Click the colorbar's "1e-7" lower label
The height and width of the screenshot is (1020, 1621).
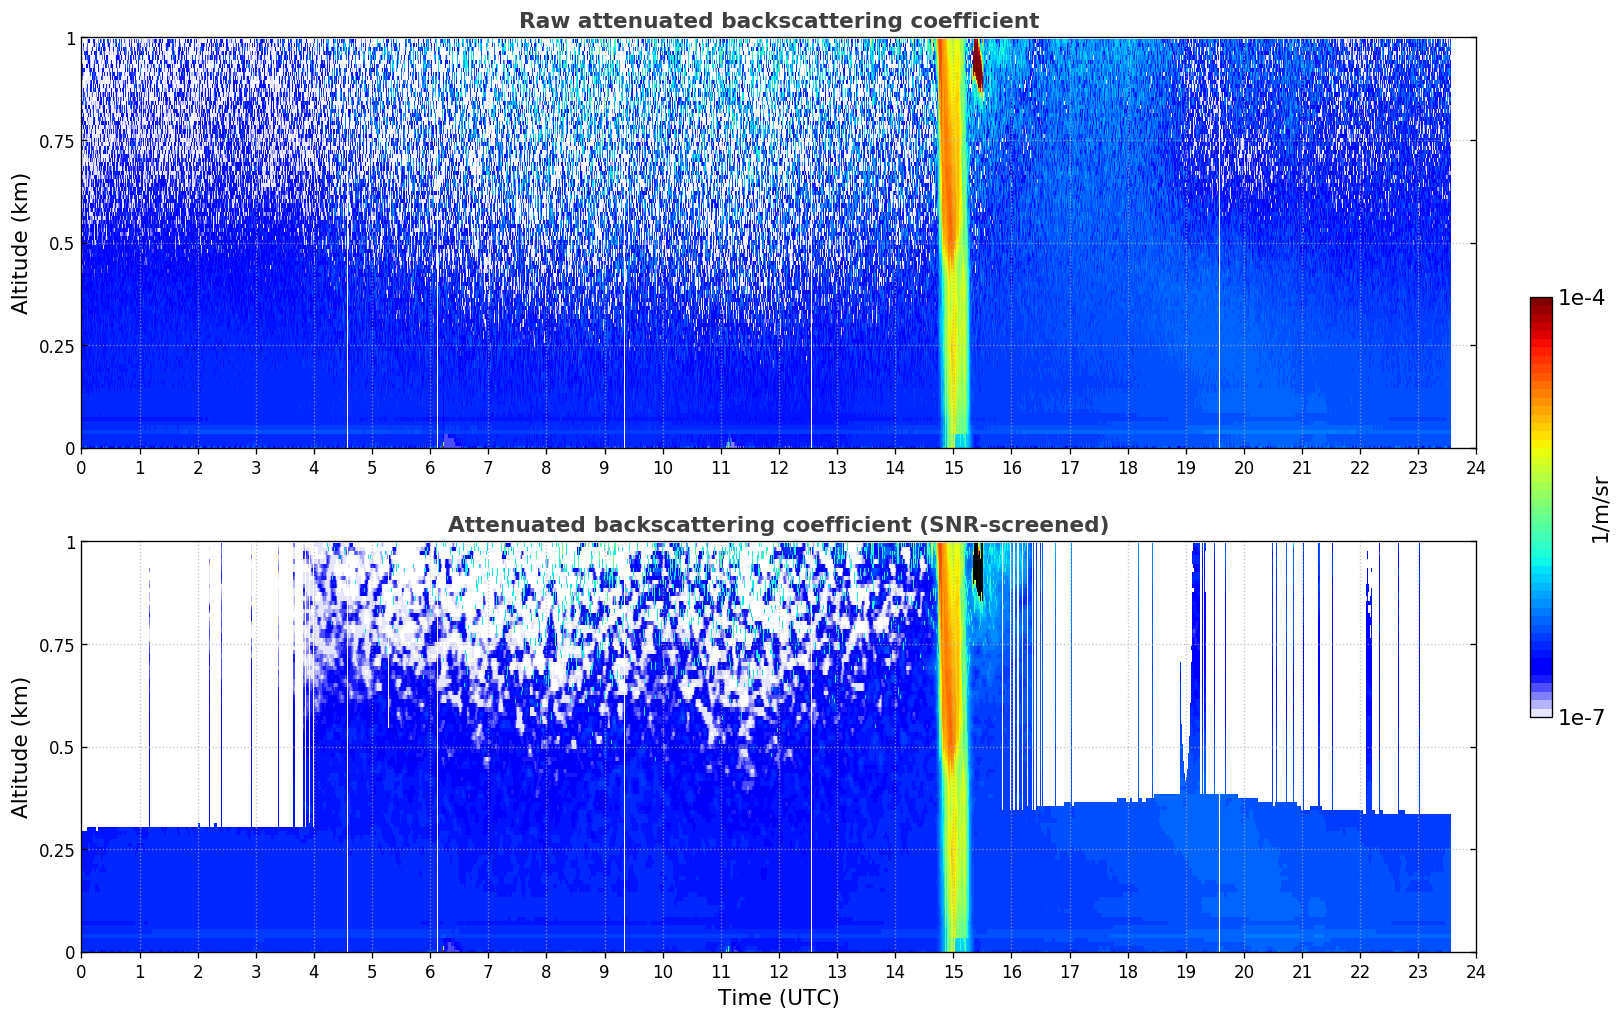pos(1581,718)
